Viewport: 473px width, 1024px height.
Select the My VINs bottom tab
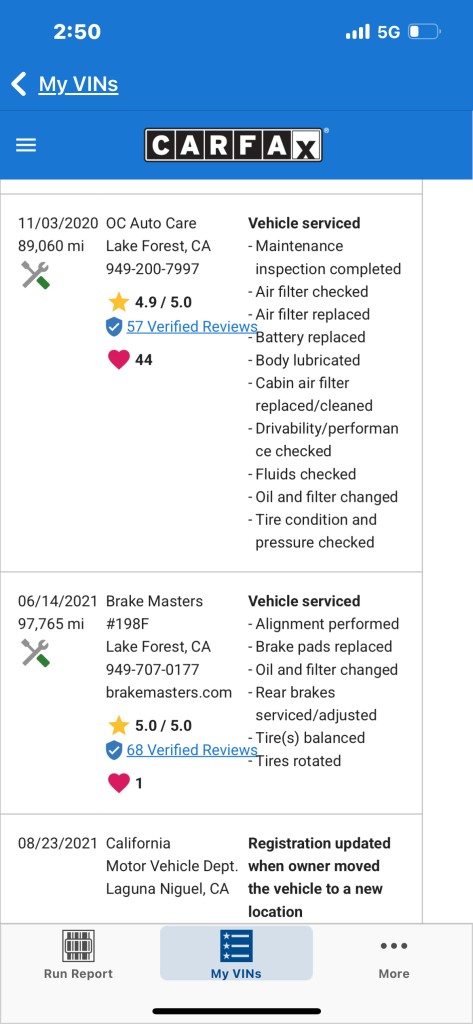(236, 953)
